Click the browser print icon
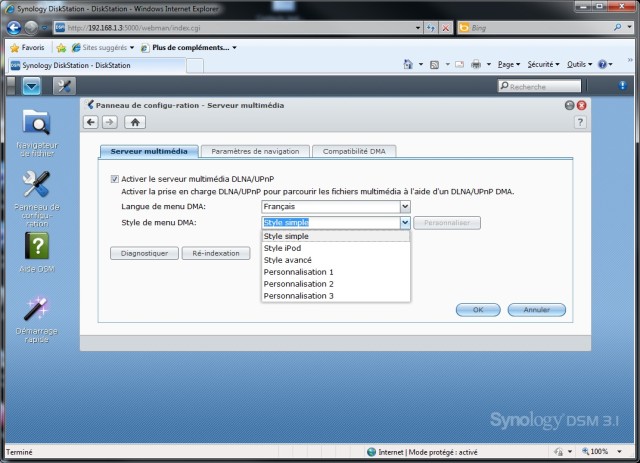Viewport: 640px width, 463px height. (x=476, y=64)
